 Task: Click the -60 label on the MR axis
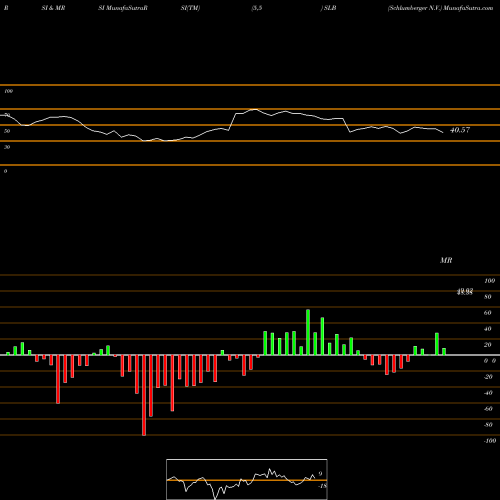point(488,409)
